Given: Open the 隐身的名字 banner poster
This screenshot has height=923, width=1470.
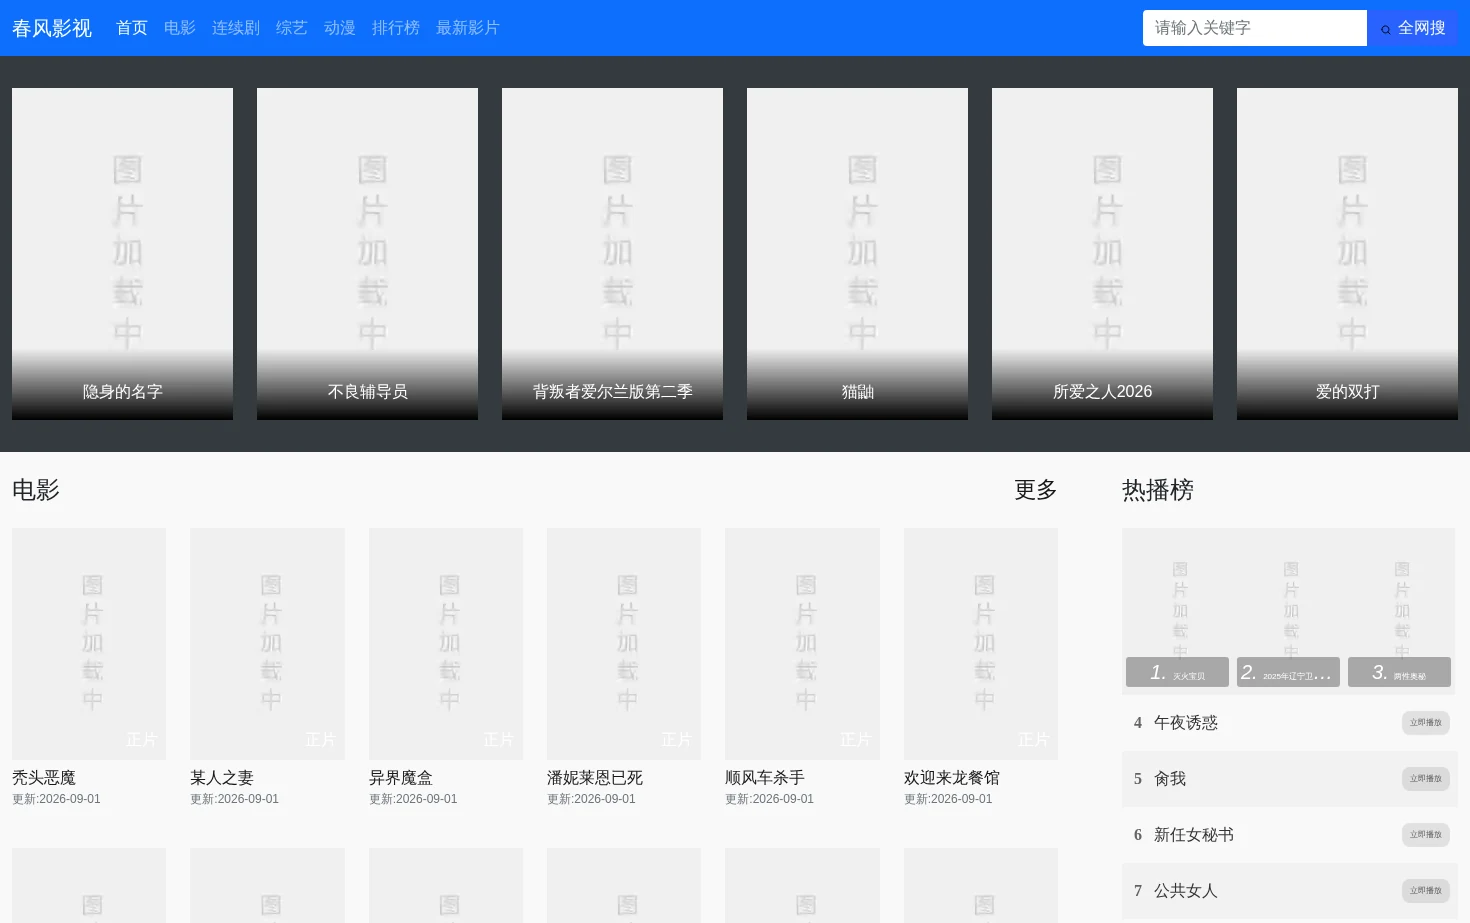Looking at the screenshot, I should pos(122,254).
